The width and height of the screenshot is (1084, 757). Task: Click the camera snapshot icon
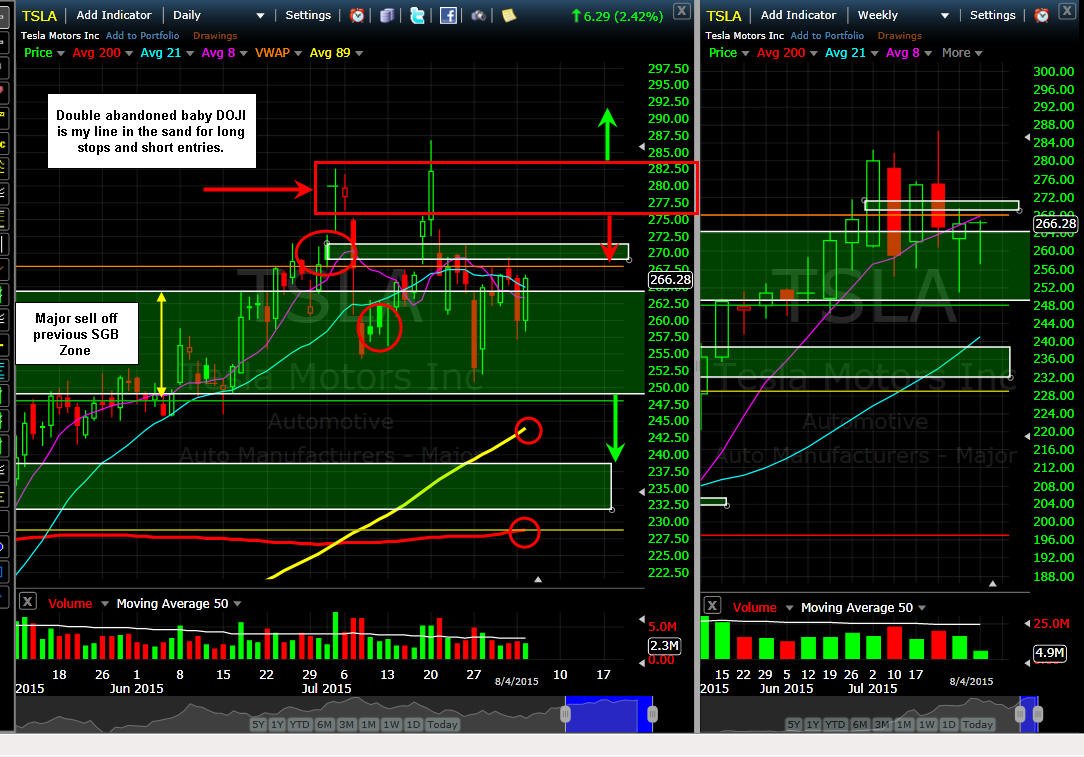[478, 15]
